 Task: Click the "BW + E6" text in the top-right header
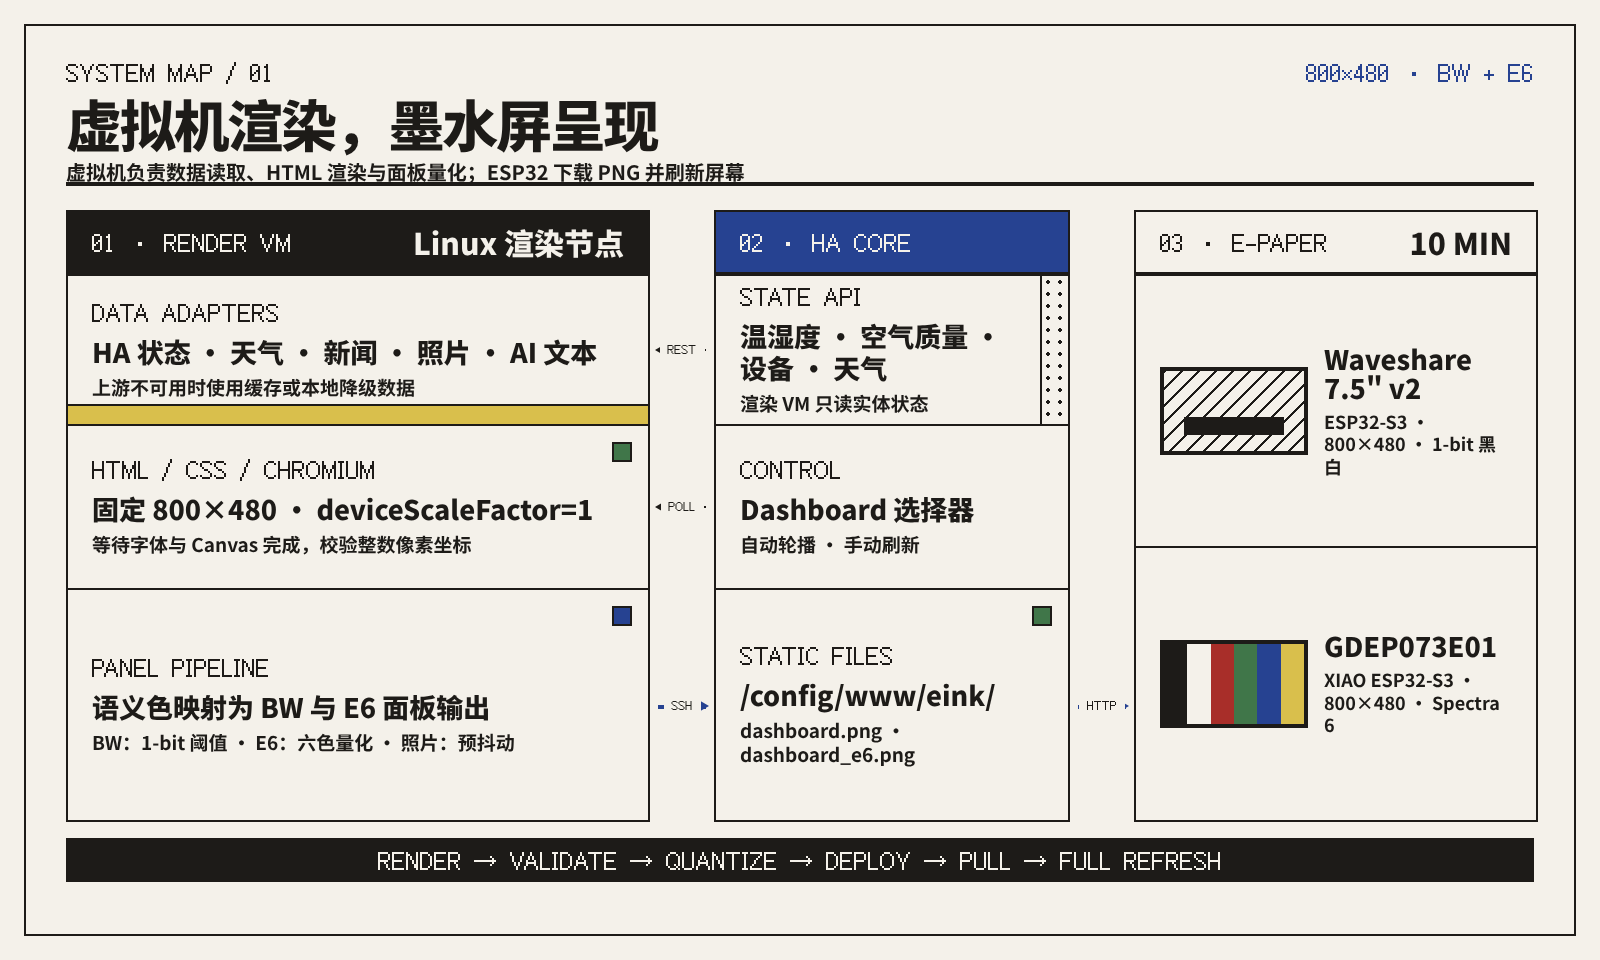point(1485,74)
